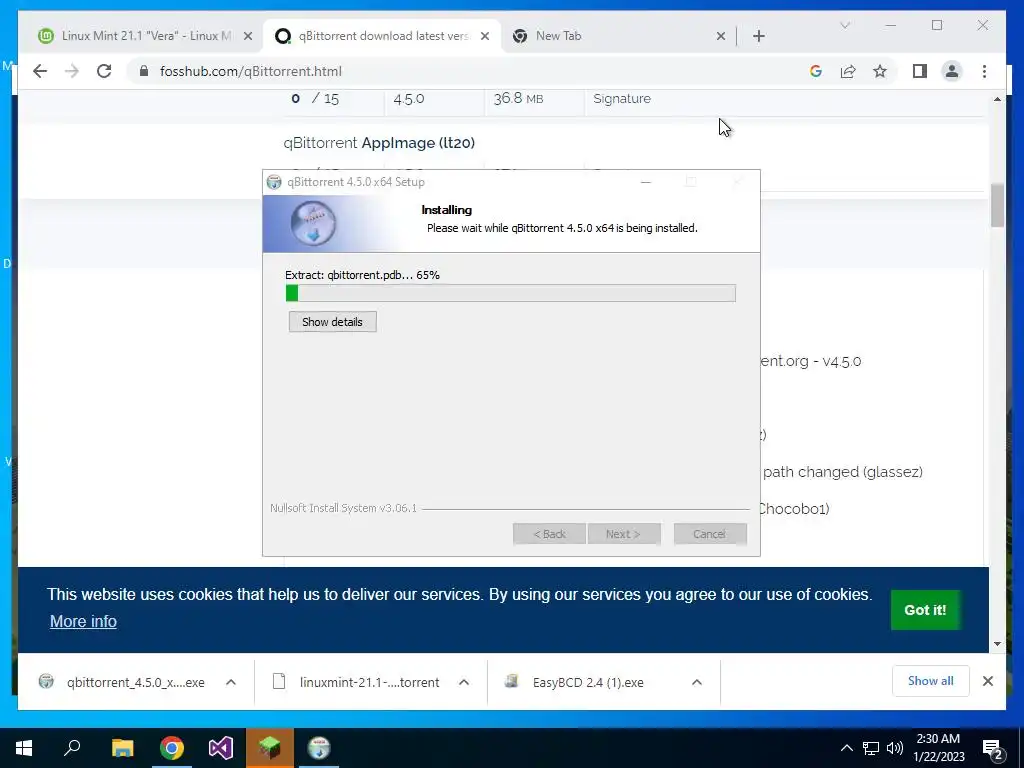
Task: Click Show details in installer
Action: (332, 322)
